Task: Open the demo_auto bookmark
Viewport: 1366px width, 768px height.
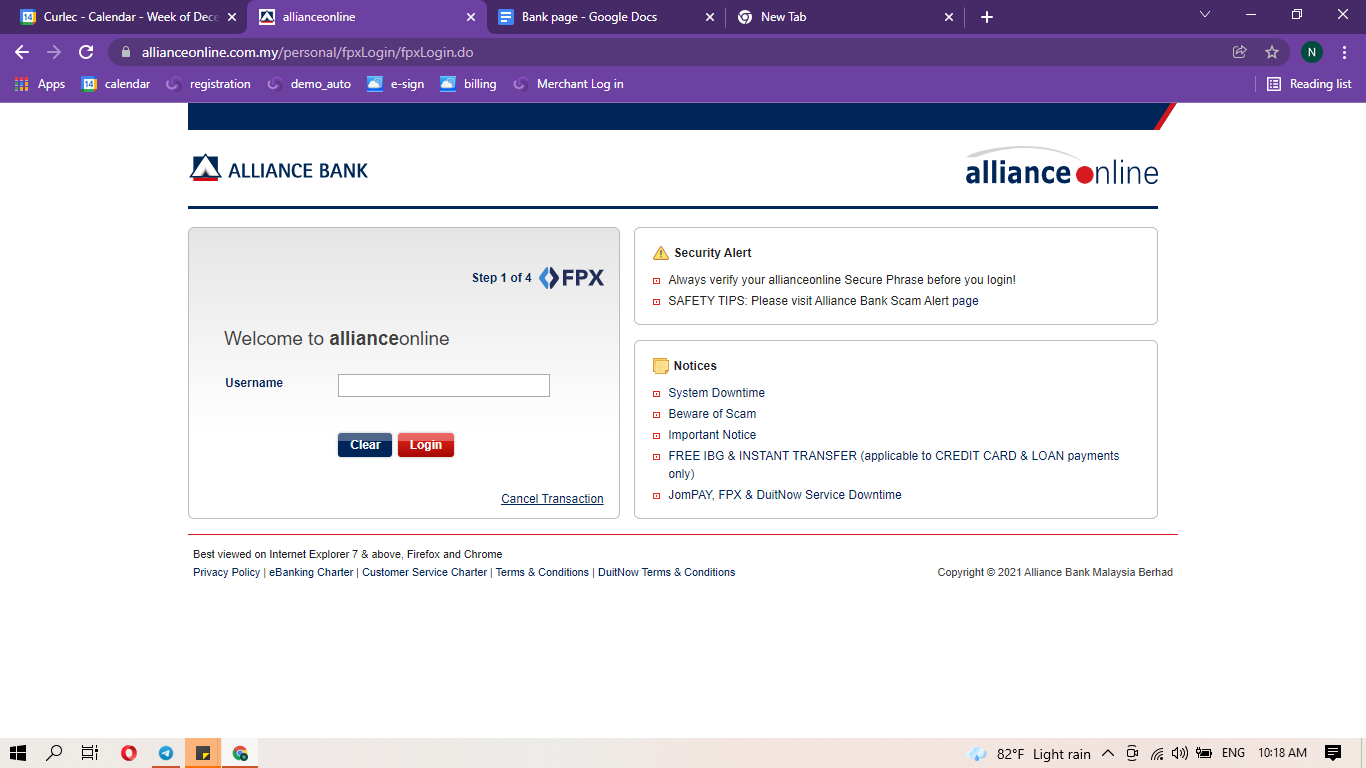Action: pos(310,84)
